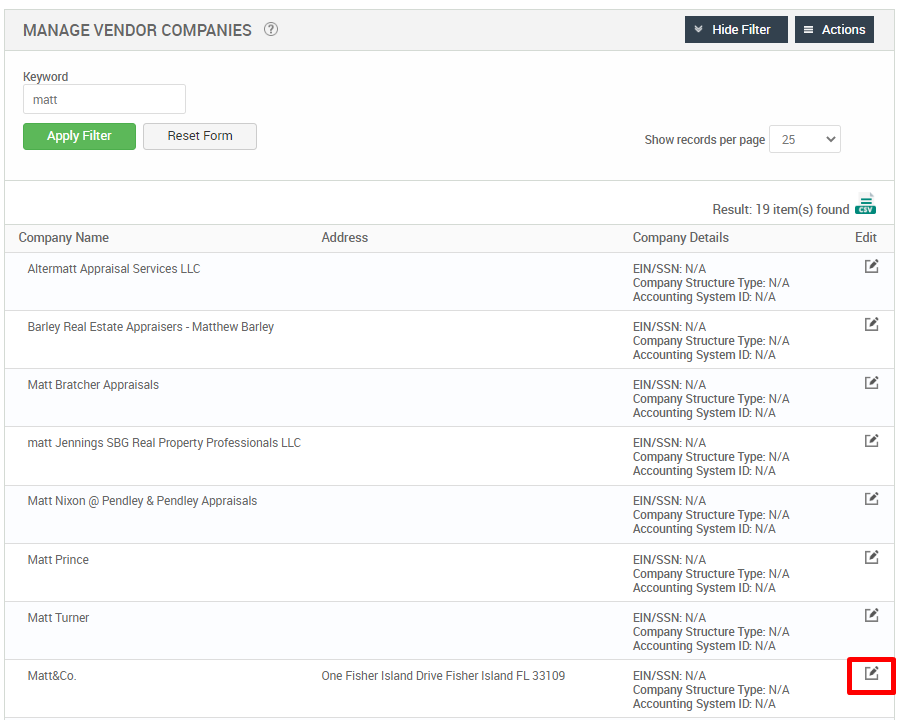Image resolution: width=911 pixels, height=720 pixels.
Task: Collapse the filter panel with Hide Filter
Action: (x=736, y=29)
